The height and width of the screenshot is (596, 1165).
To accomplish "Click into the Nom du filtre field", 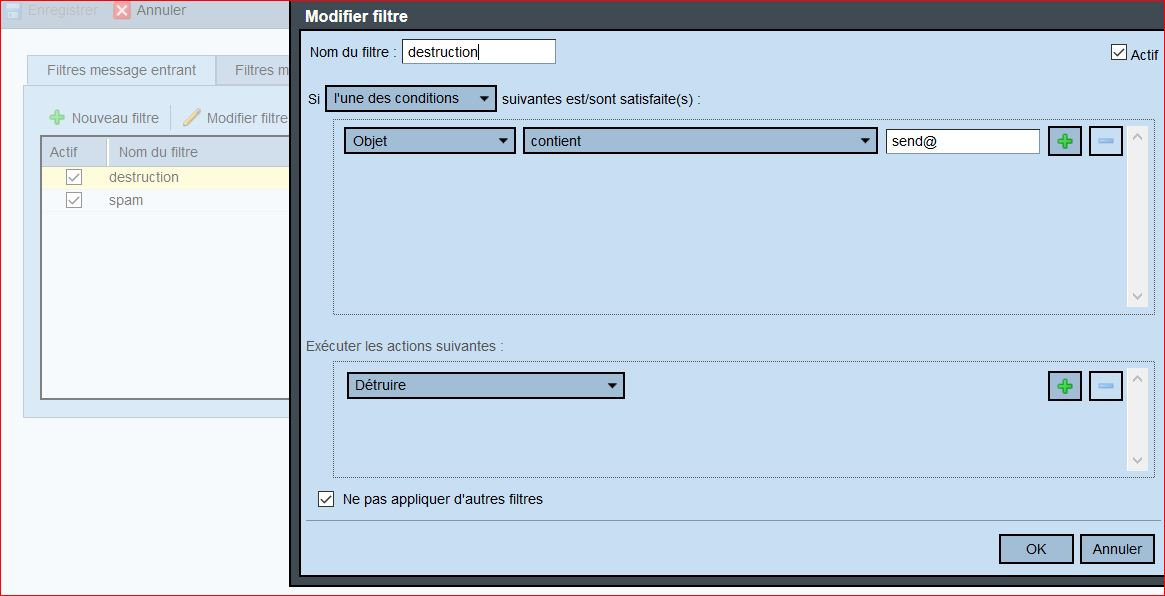I will click(478, 52).
